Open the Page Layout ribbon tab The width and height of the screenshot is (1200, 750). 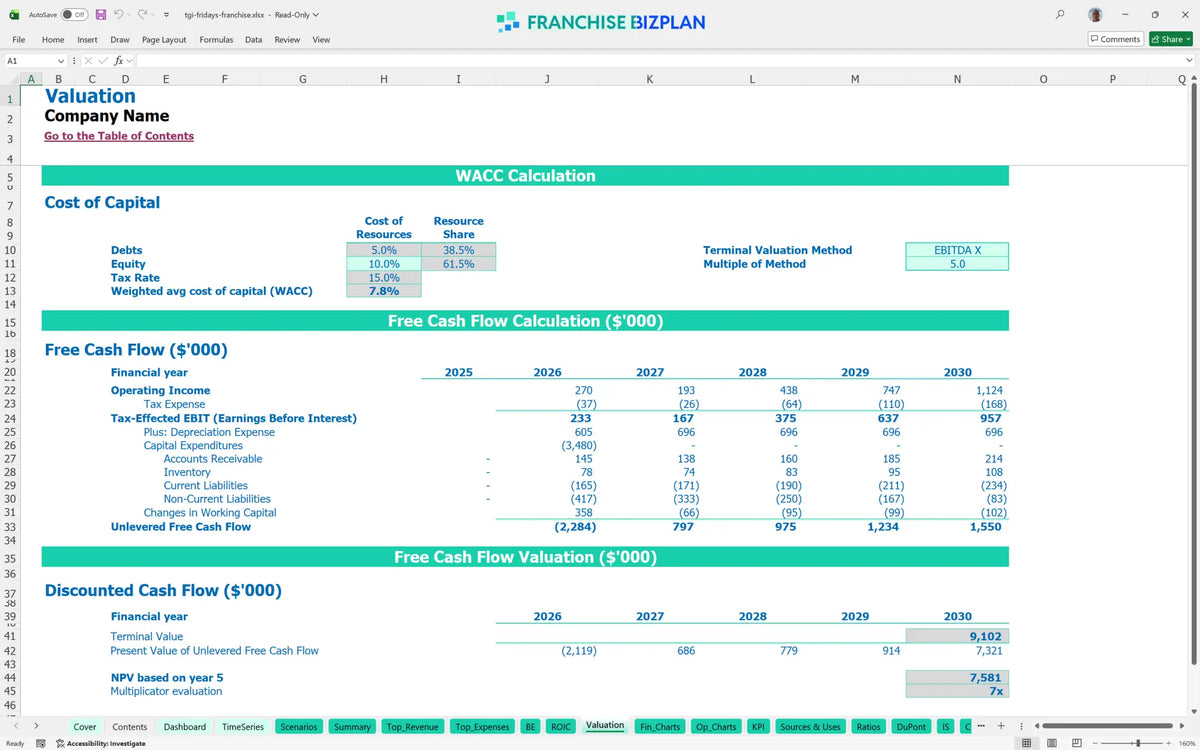coord(164,39)
